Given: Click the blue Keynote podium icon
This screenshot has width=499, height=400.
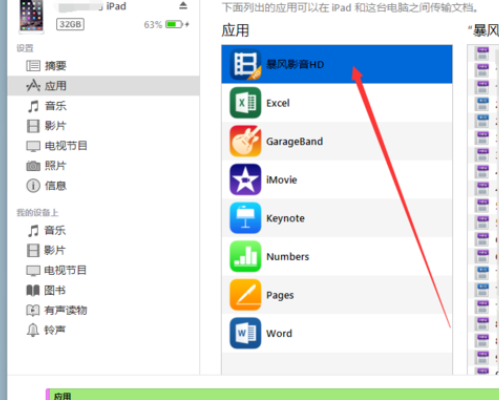Looking at the screenshot, I should pyautogui.click(x=245, y=218).
